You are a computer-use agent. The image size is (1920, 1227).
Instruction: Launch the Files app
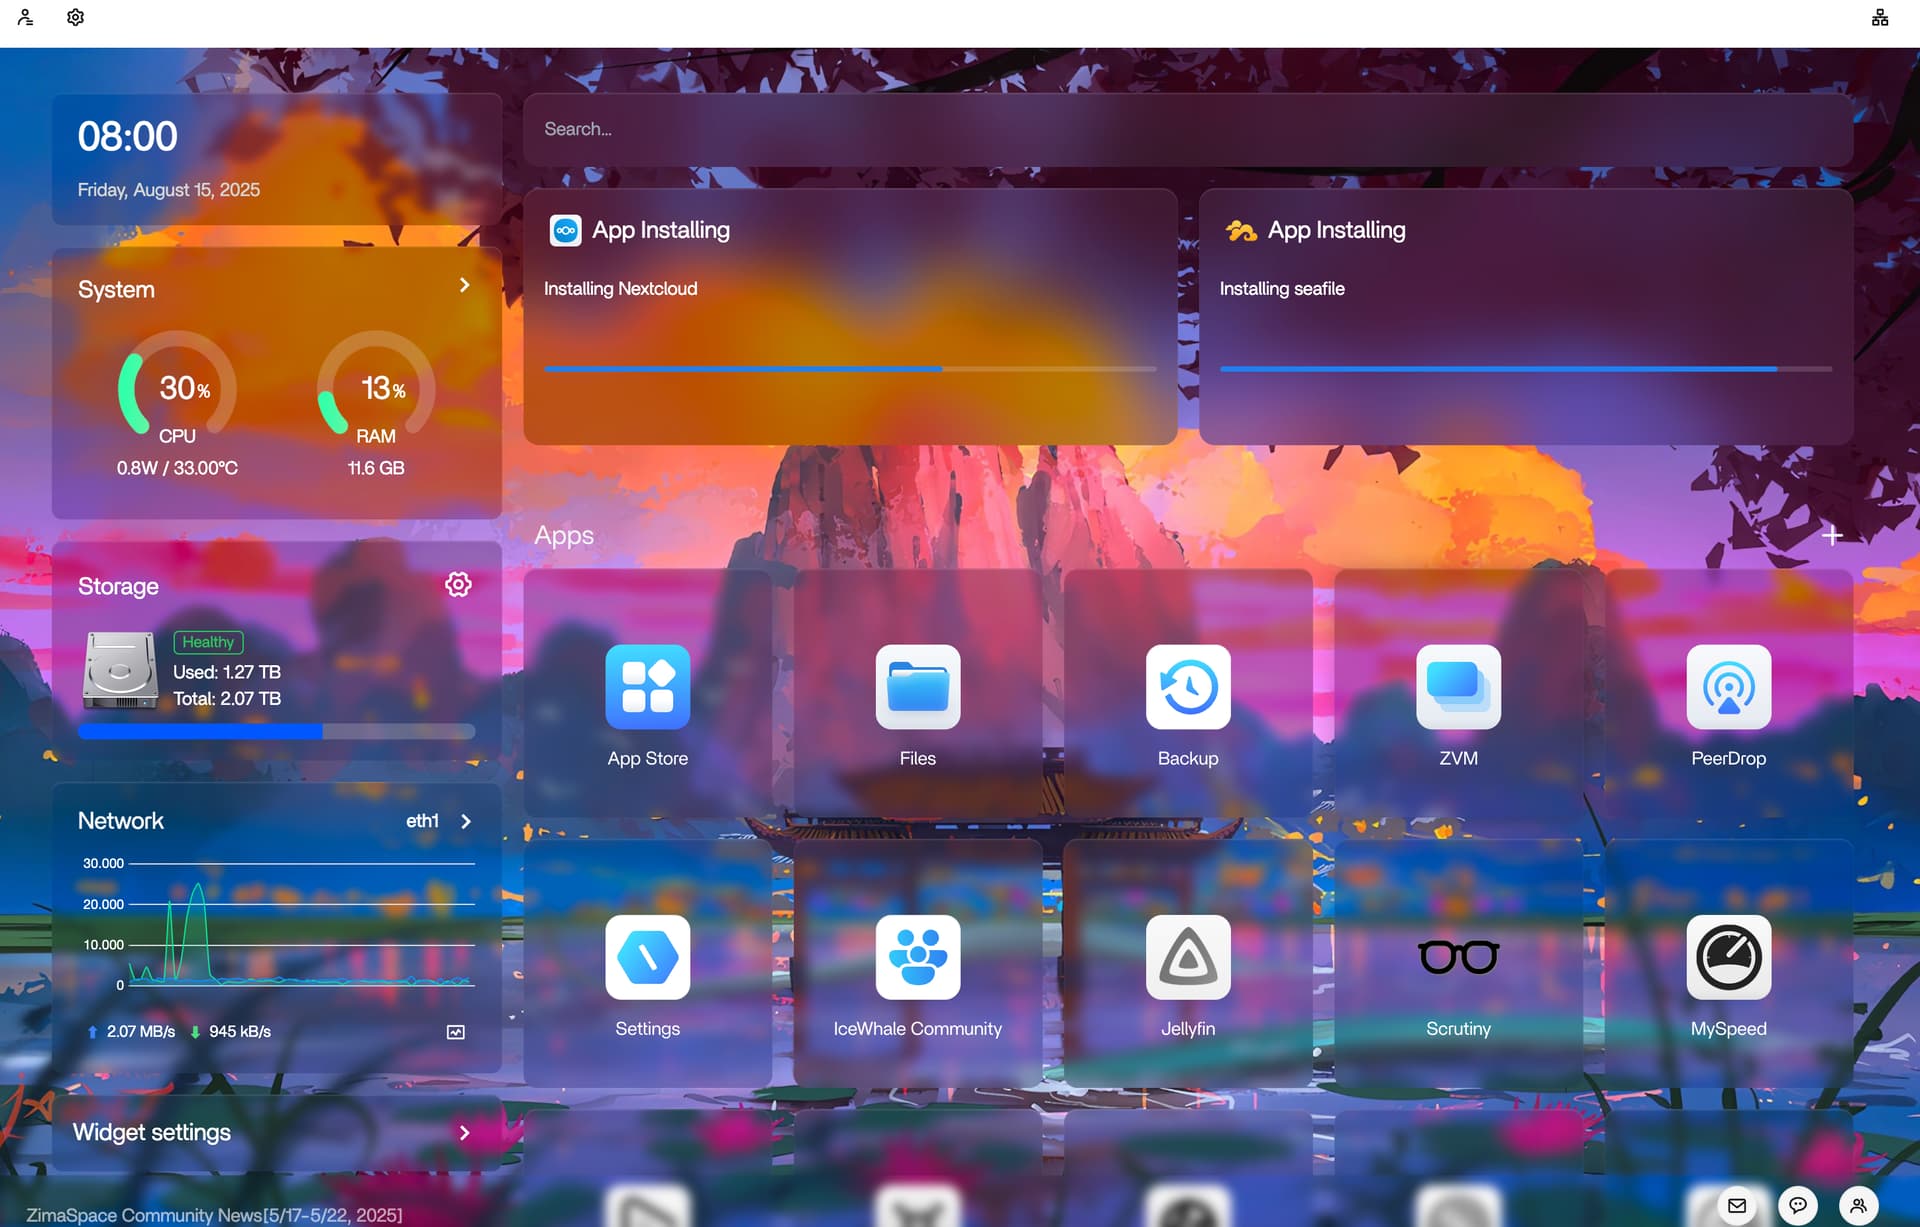click(x=917, y=687)
